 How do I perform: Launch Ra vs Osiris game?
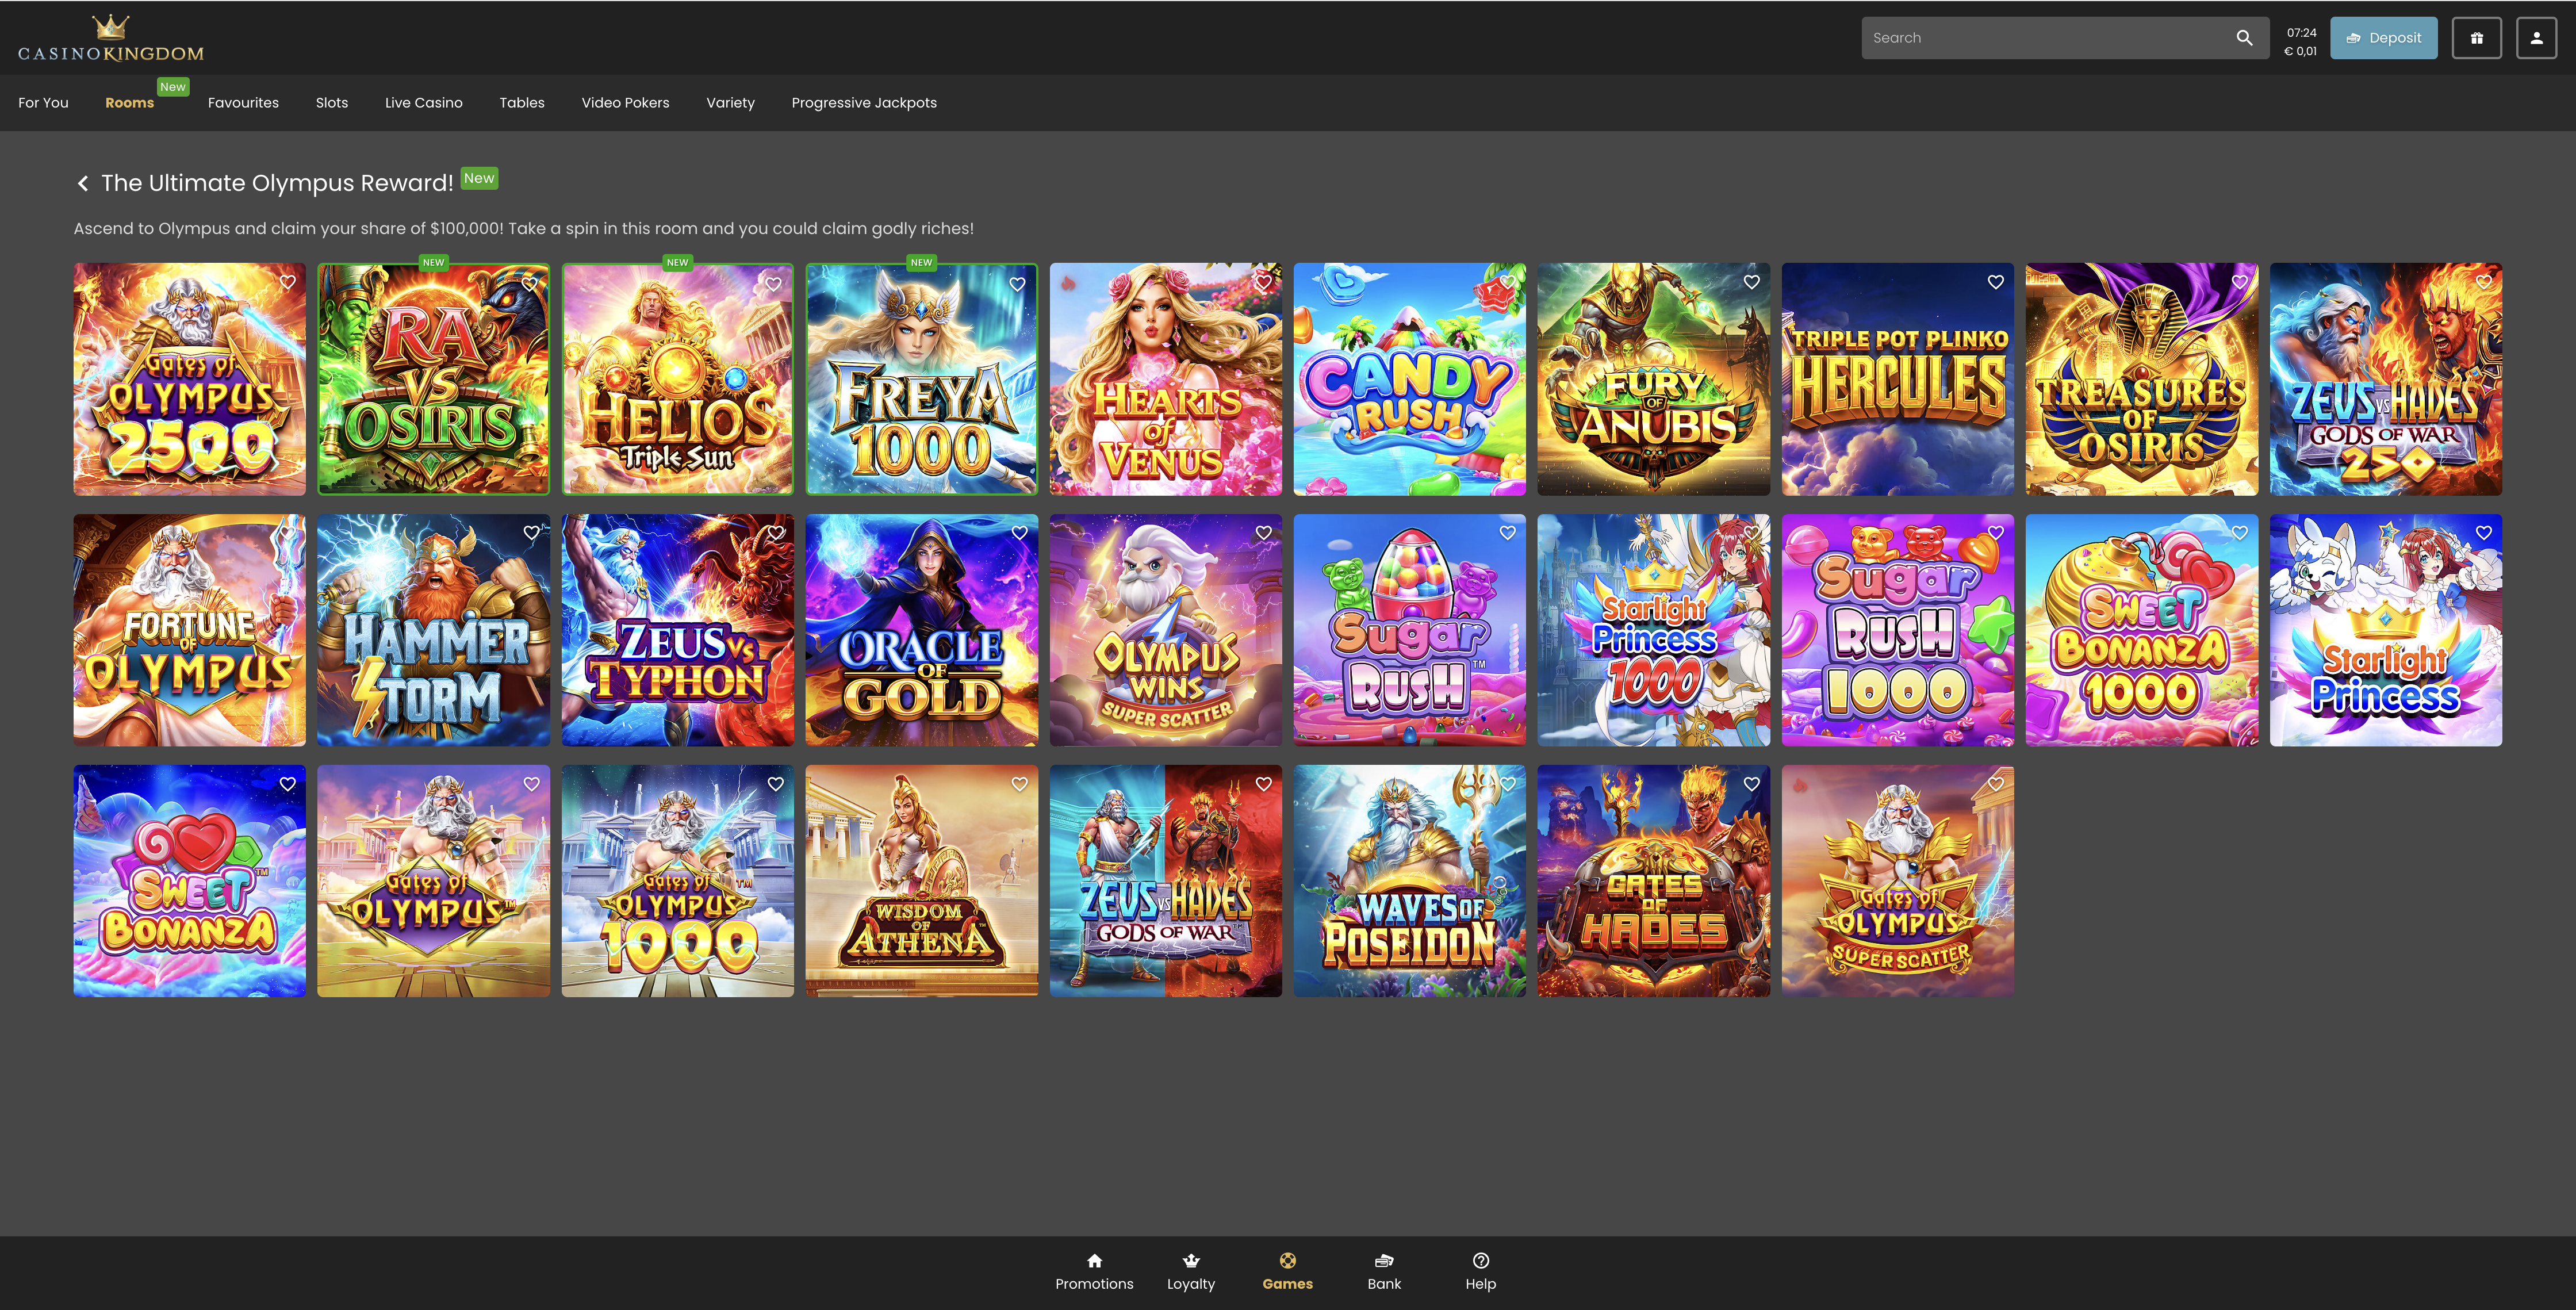coord(433,379)
